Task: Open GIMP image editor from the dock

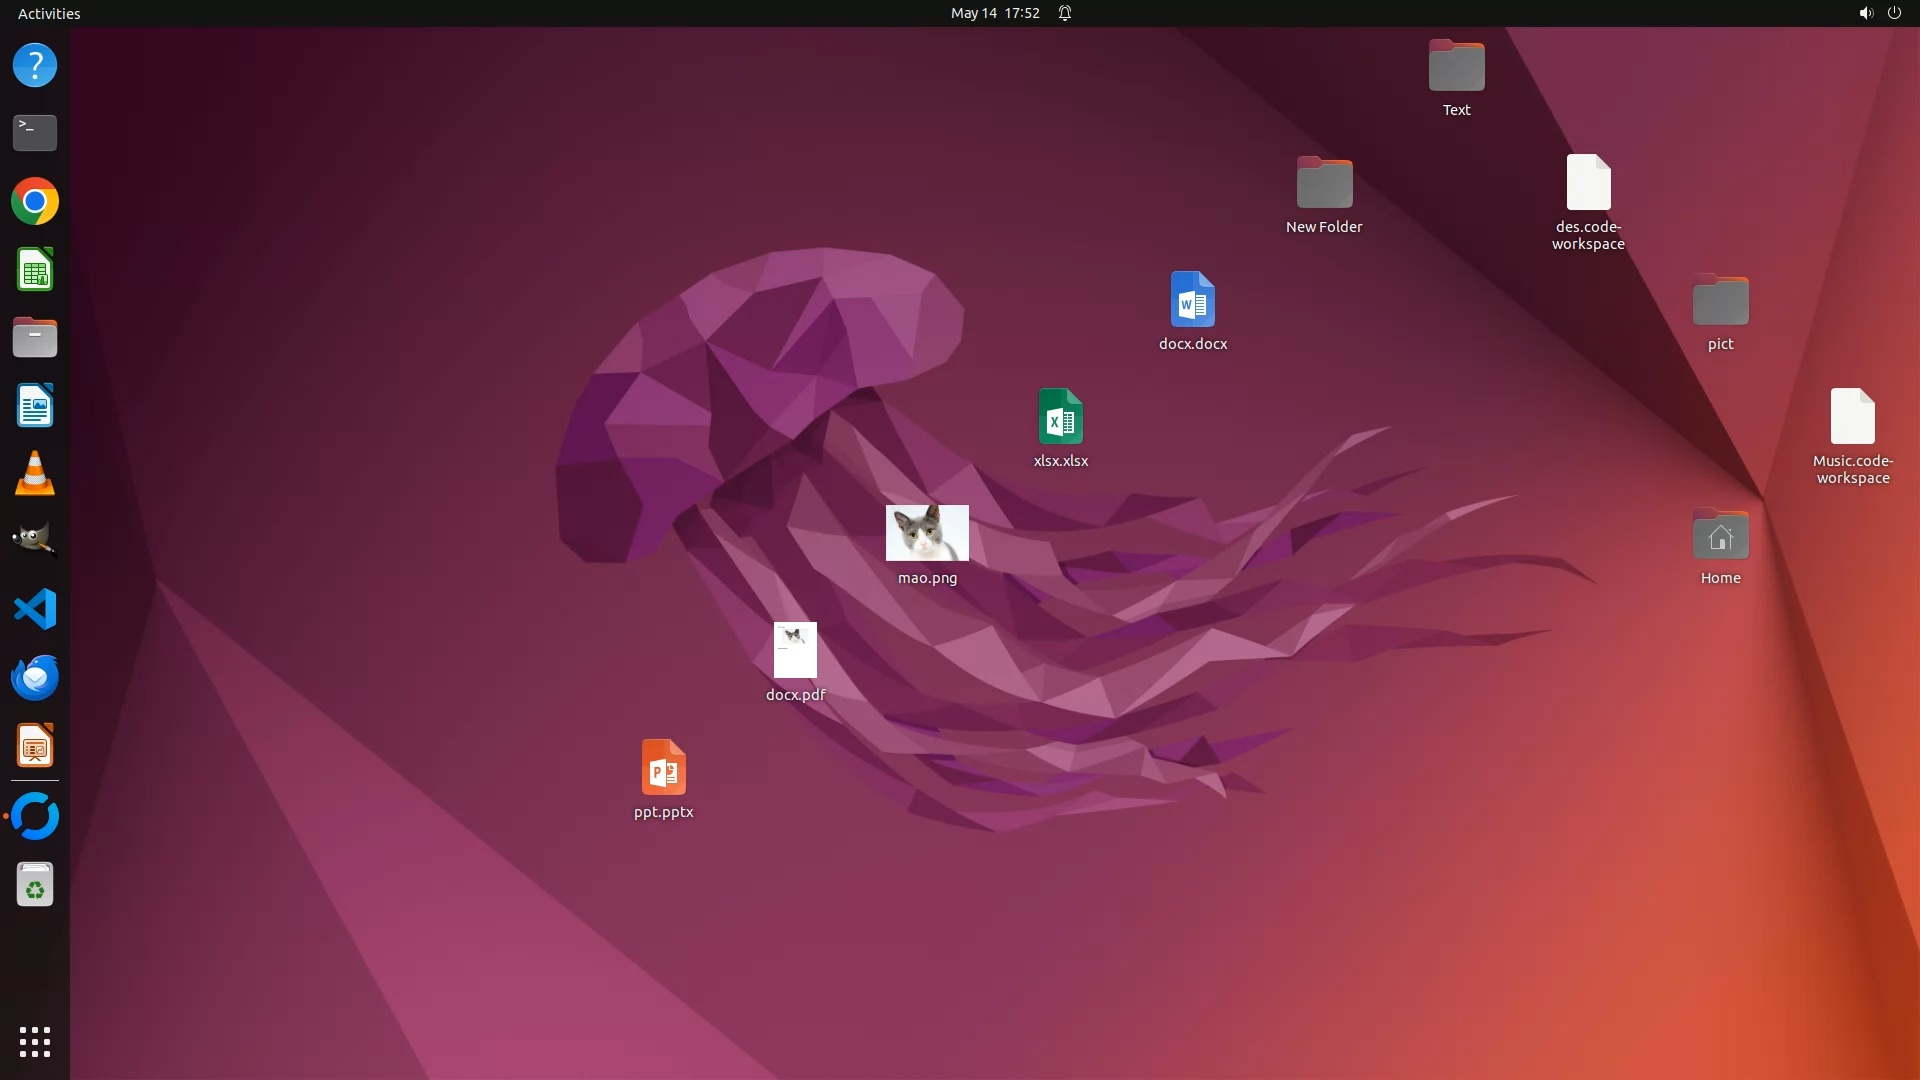Action: point(35,541)
